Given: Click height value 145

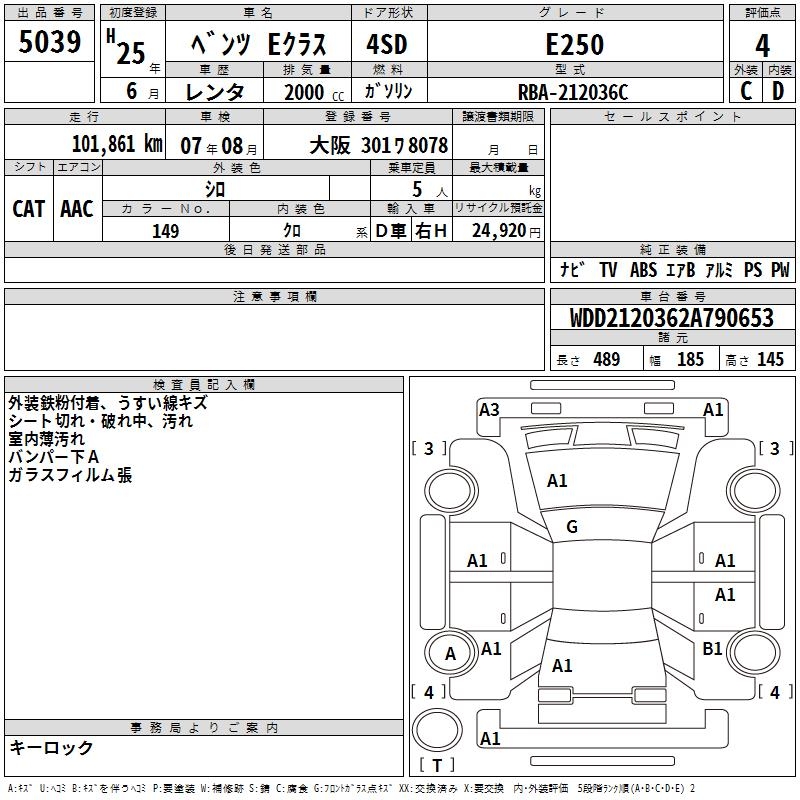Looking at the screenshot, I should (770, 359).
